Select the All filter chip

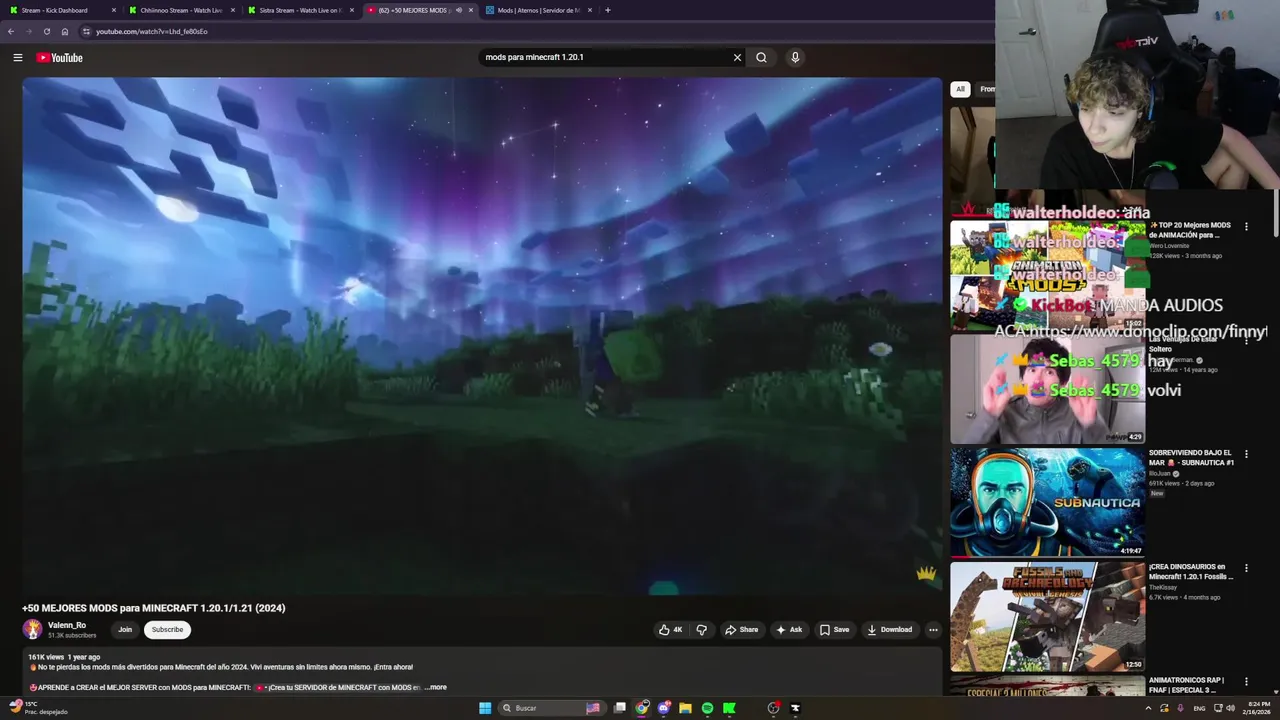pyautogui.click(x=960, y=89)
